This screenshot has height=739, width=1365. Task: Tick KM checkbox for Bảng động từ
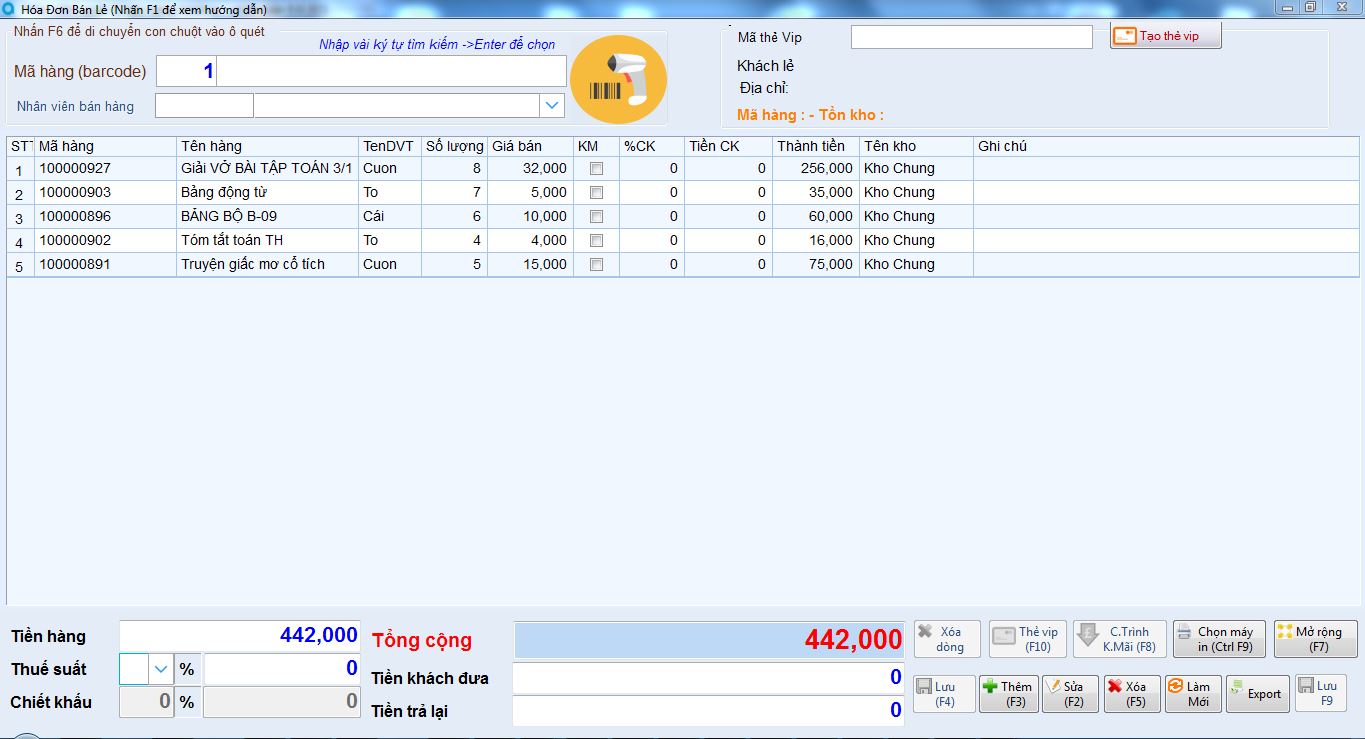[x=597, y=193]
